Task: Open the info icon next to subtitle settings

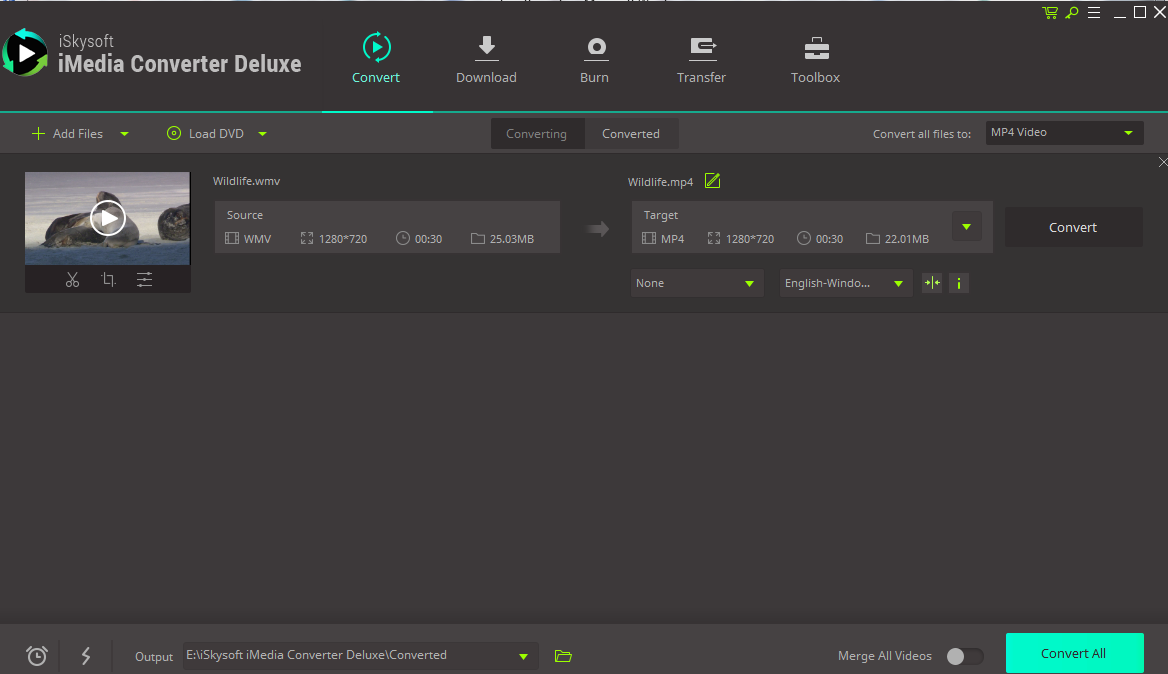Action: click(958, 283)
